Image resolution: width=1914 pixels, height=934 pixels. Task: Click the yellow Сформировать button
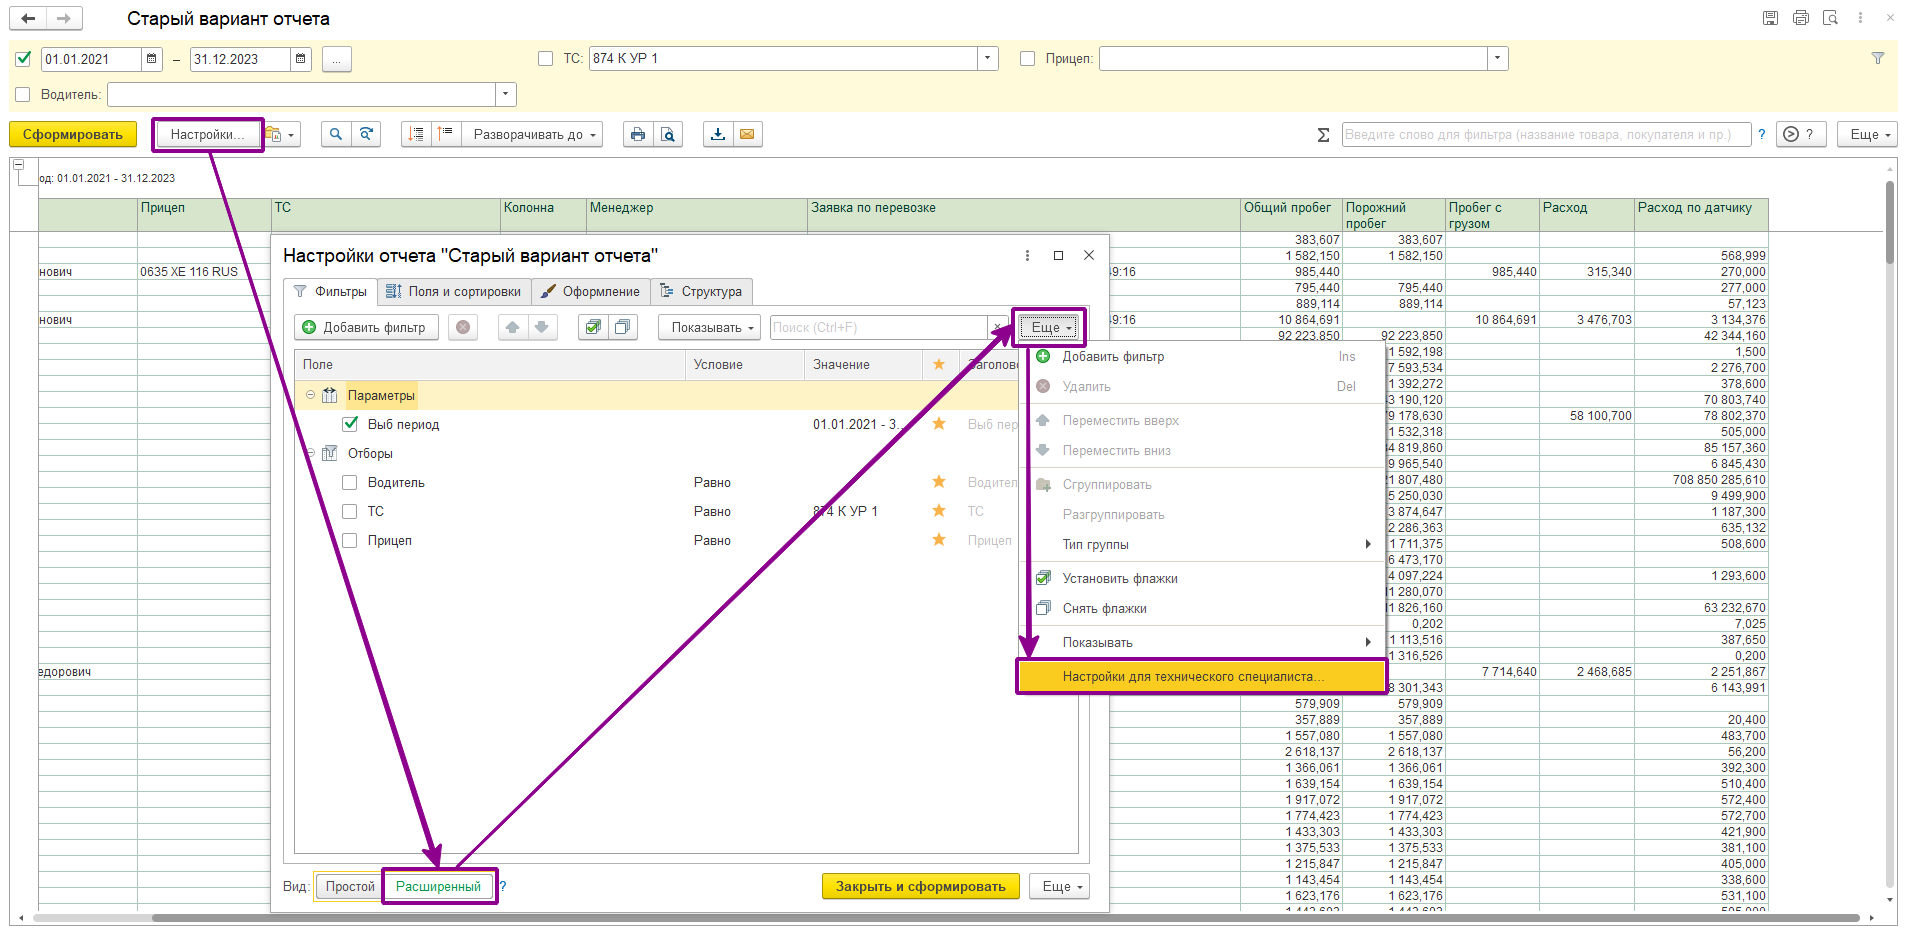pos(73,134)
